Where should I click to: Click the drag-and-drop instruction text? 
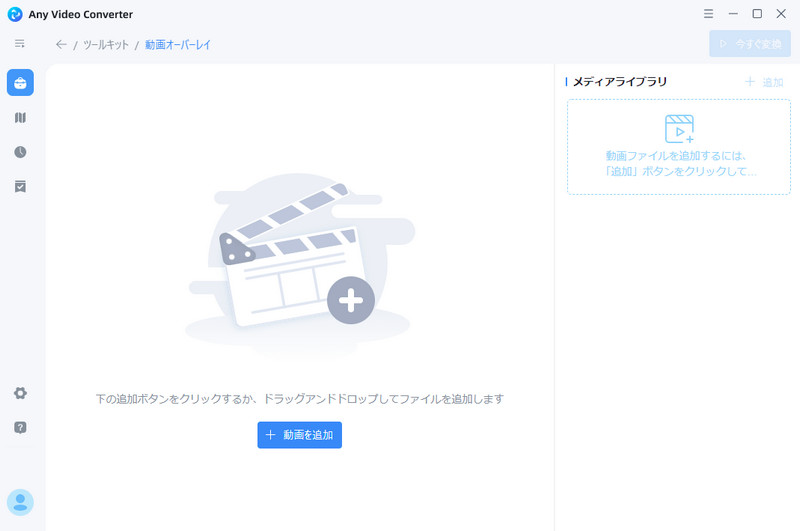point(300,399)
